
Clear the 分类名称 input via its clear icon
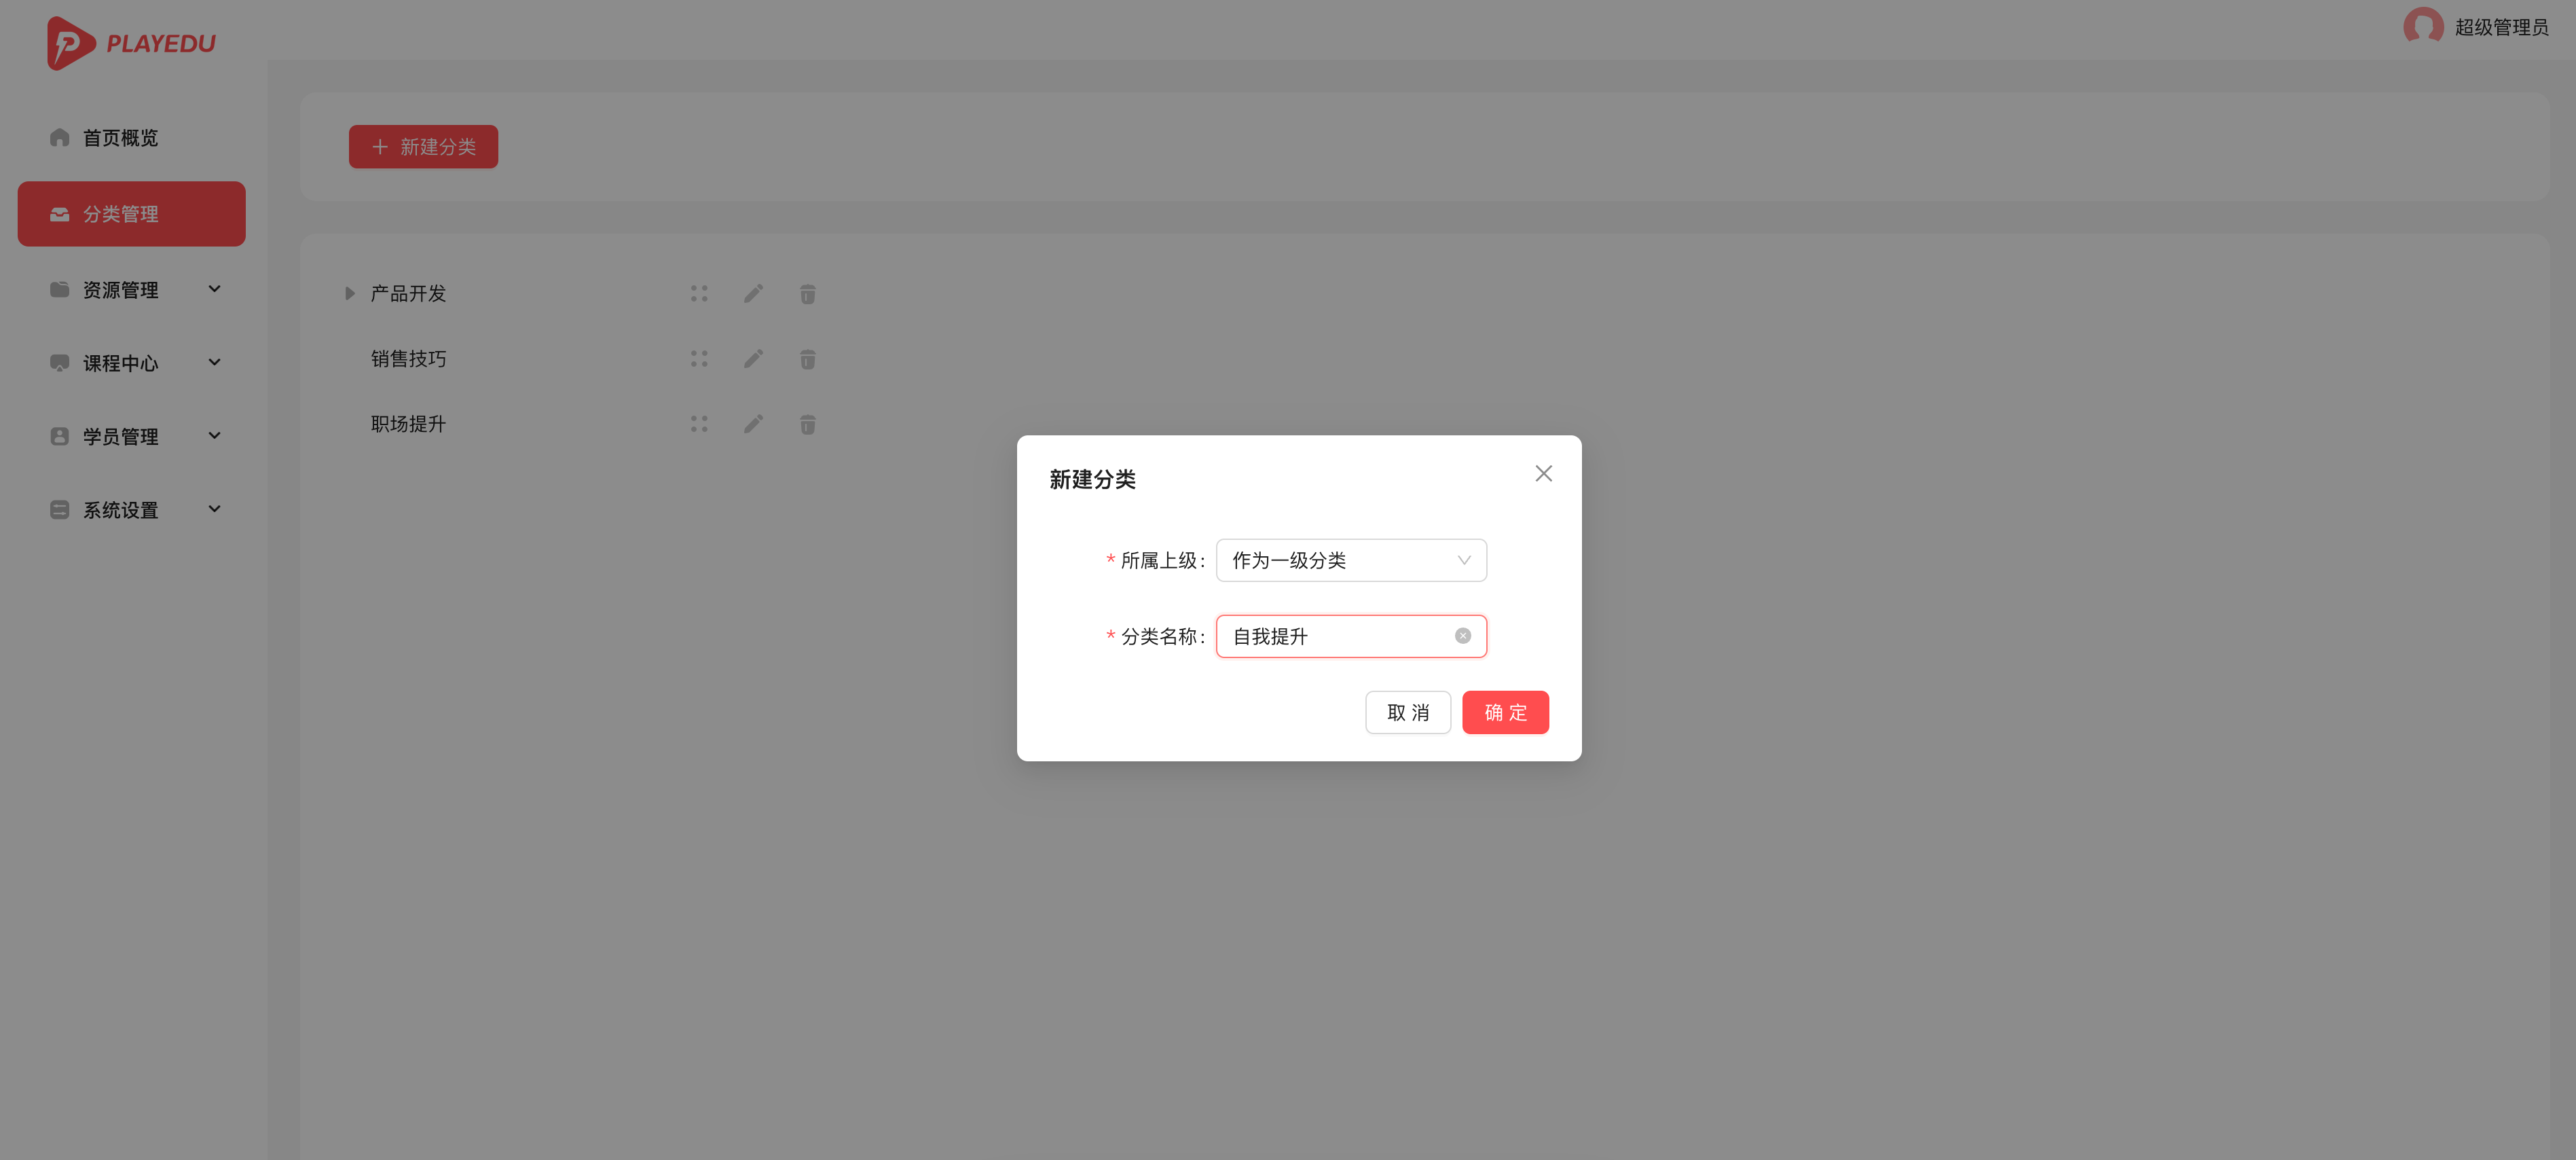(x=1463, y=635)
